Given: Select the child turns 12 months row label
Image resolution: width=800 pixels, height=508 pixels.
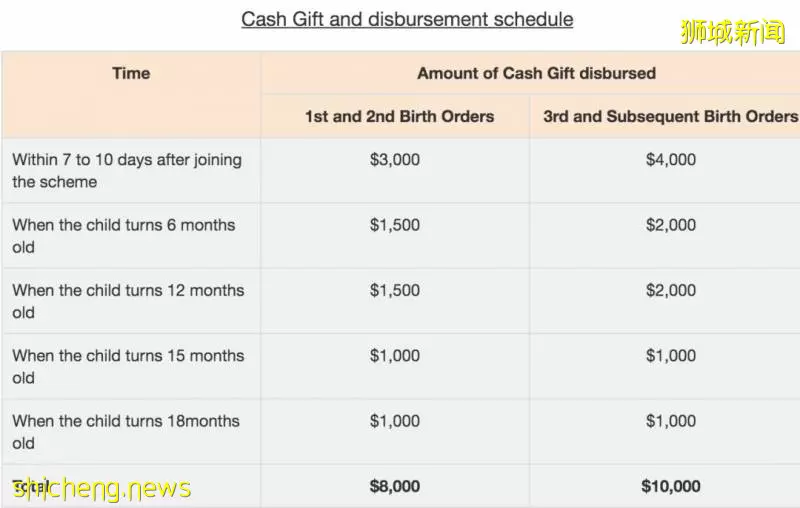Looking at the screenshot, I should [x=128, y=301].
